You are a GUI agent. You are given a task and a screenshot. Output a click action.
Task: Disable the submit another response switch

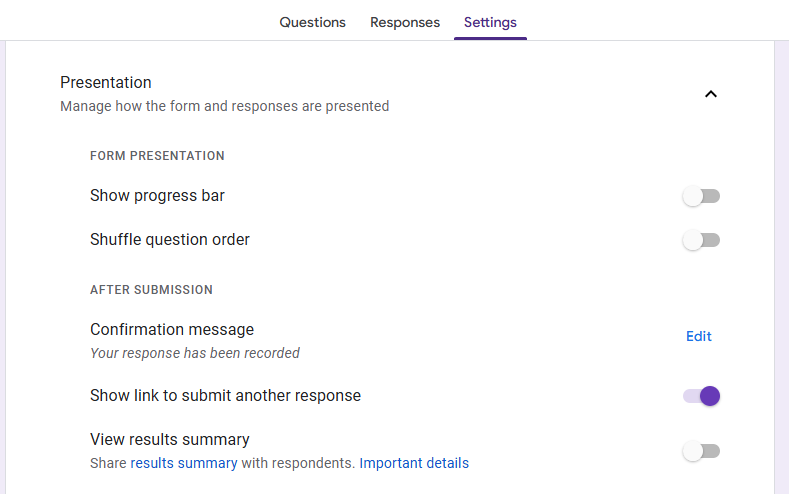[x=701, y=396]
